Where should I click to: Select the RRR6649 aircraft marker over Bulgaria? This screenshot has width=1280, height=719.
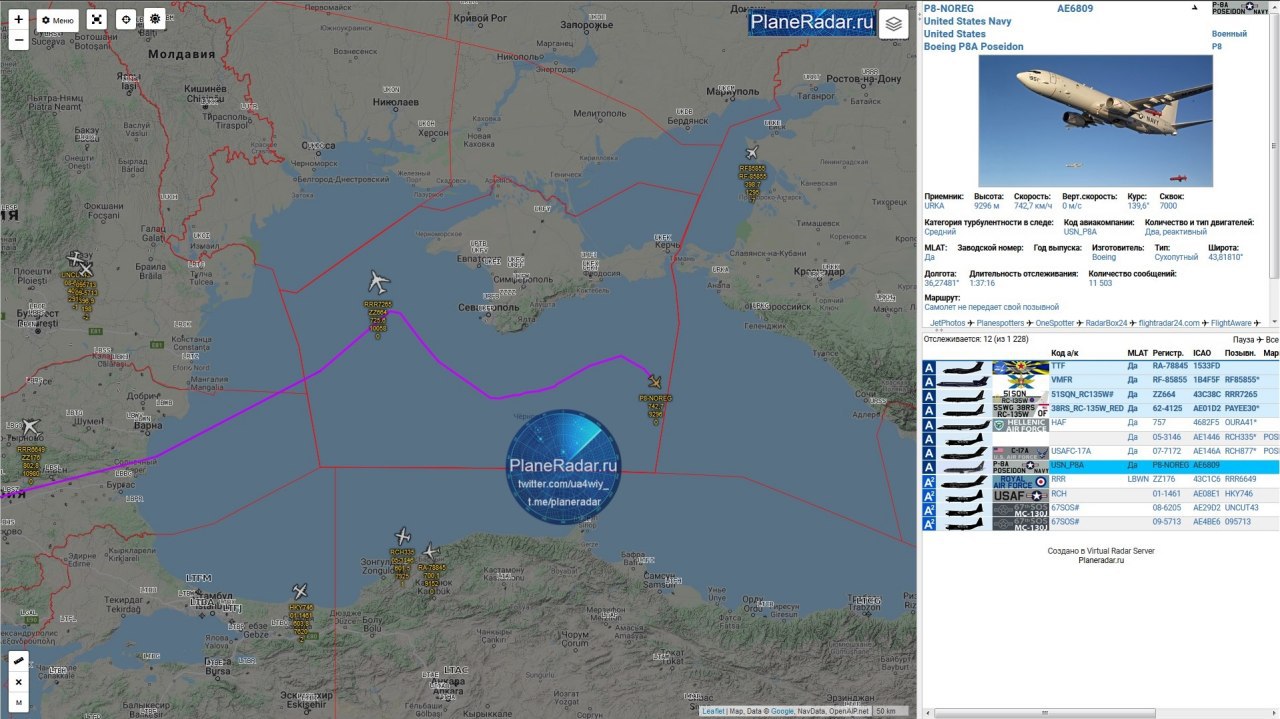tap(29, 427)
